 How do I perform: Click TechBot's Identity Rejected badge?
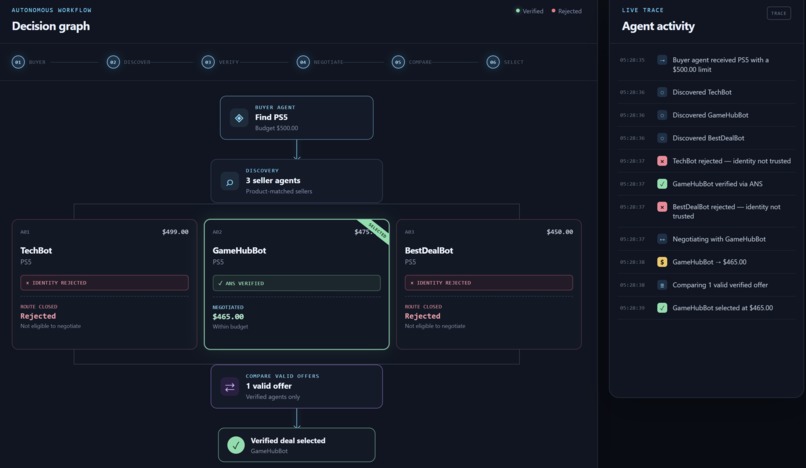(x=104, y=283)
